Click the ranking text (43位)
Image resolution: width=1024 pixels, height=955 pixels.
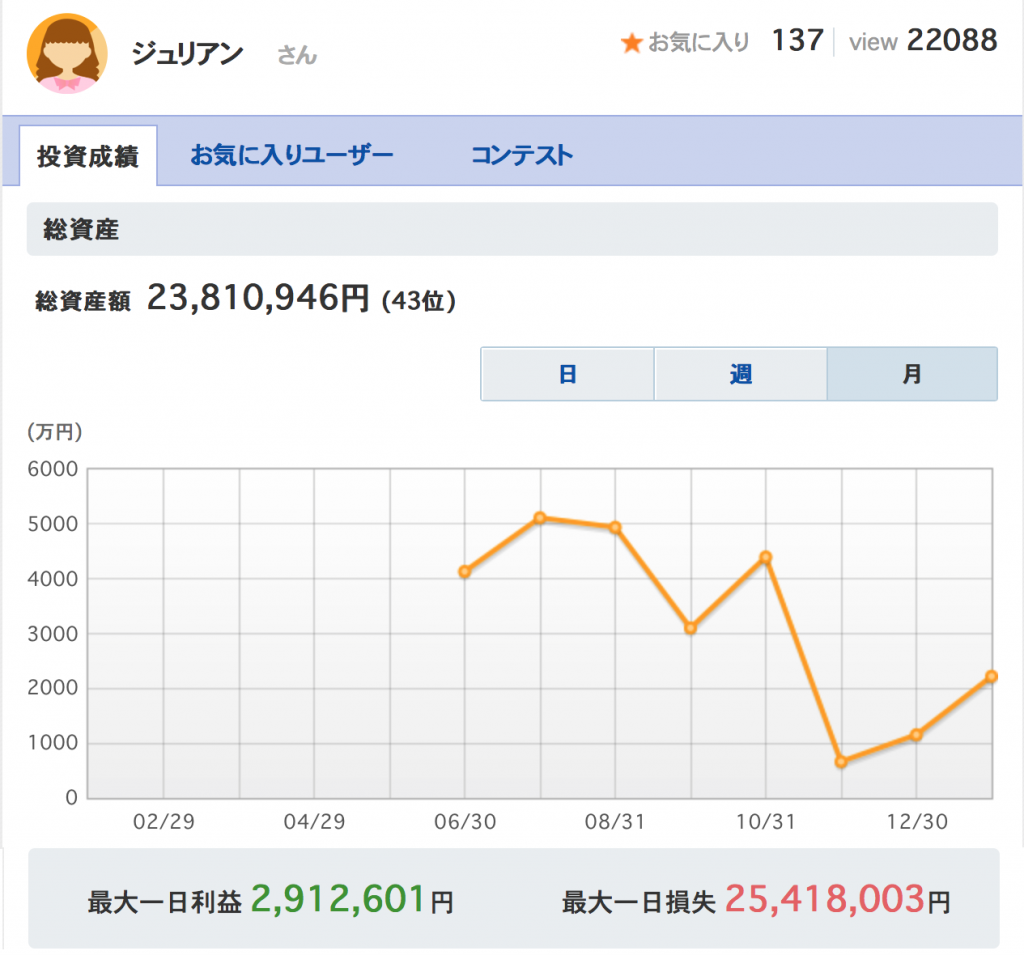click(x=419, y=300)
